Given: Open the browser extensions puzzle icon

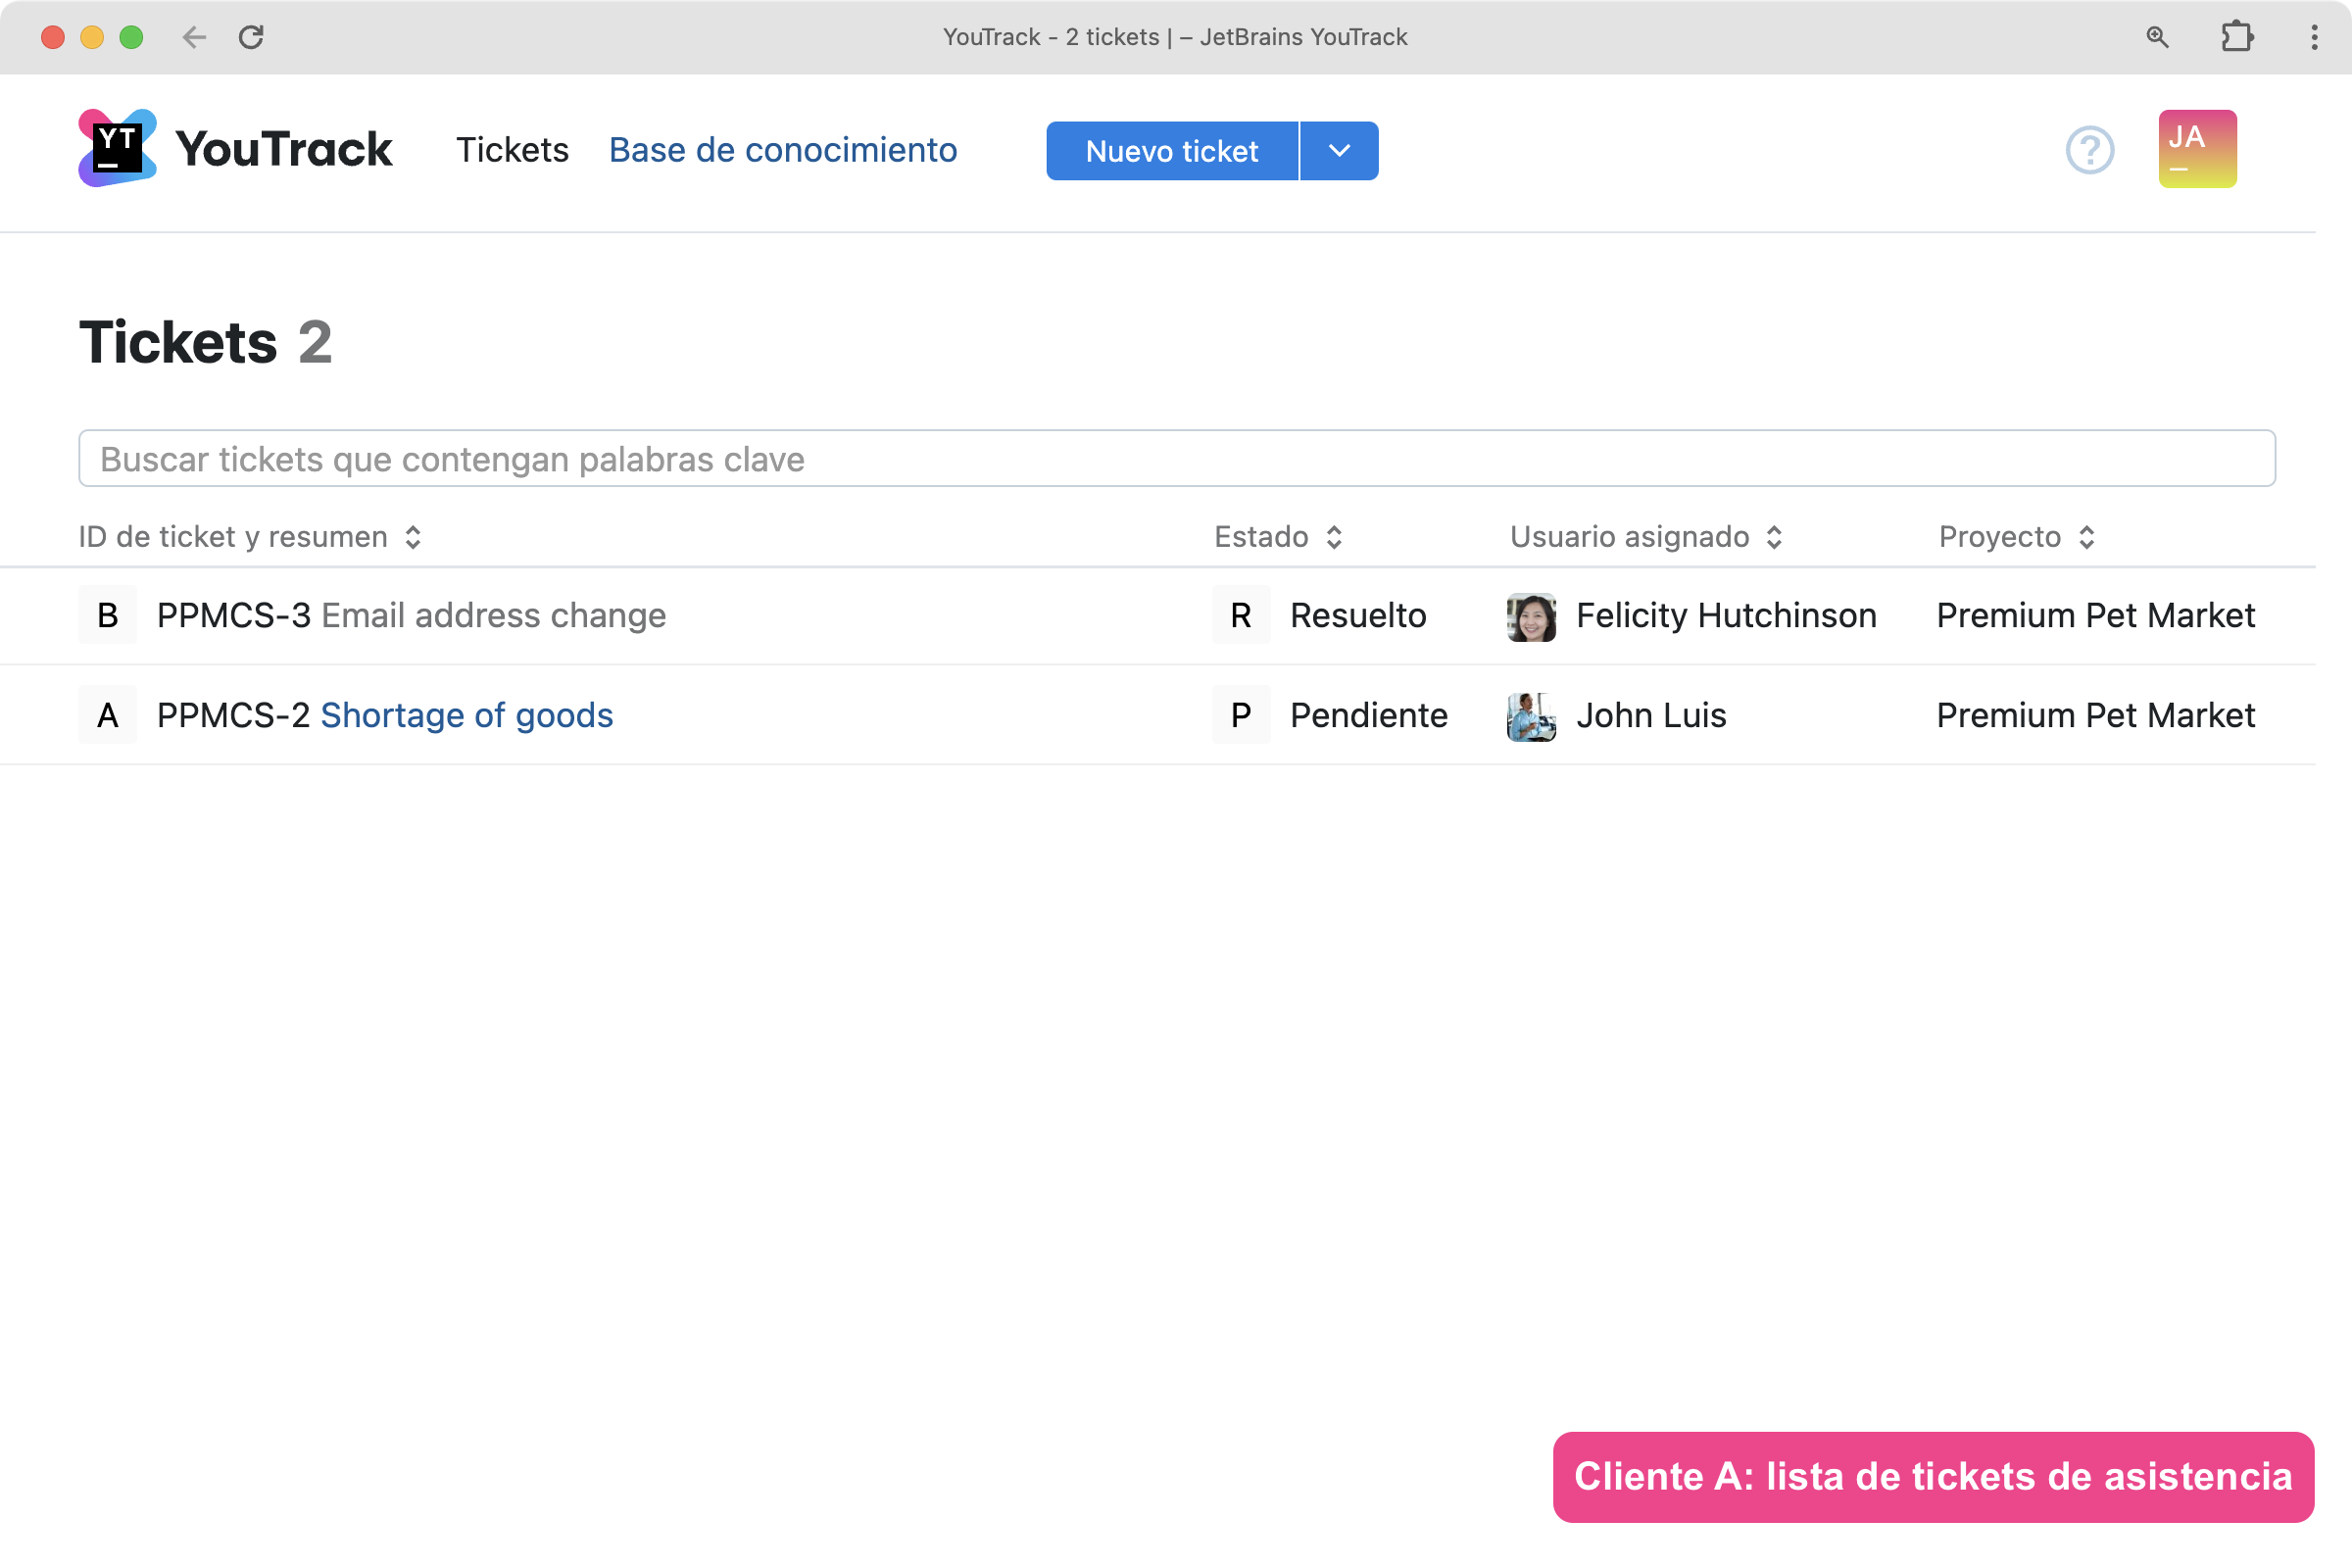Looking at the screenshot, I should pos(2236,37).
